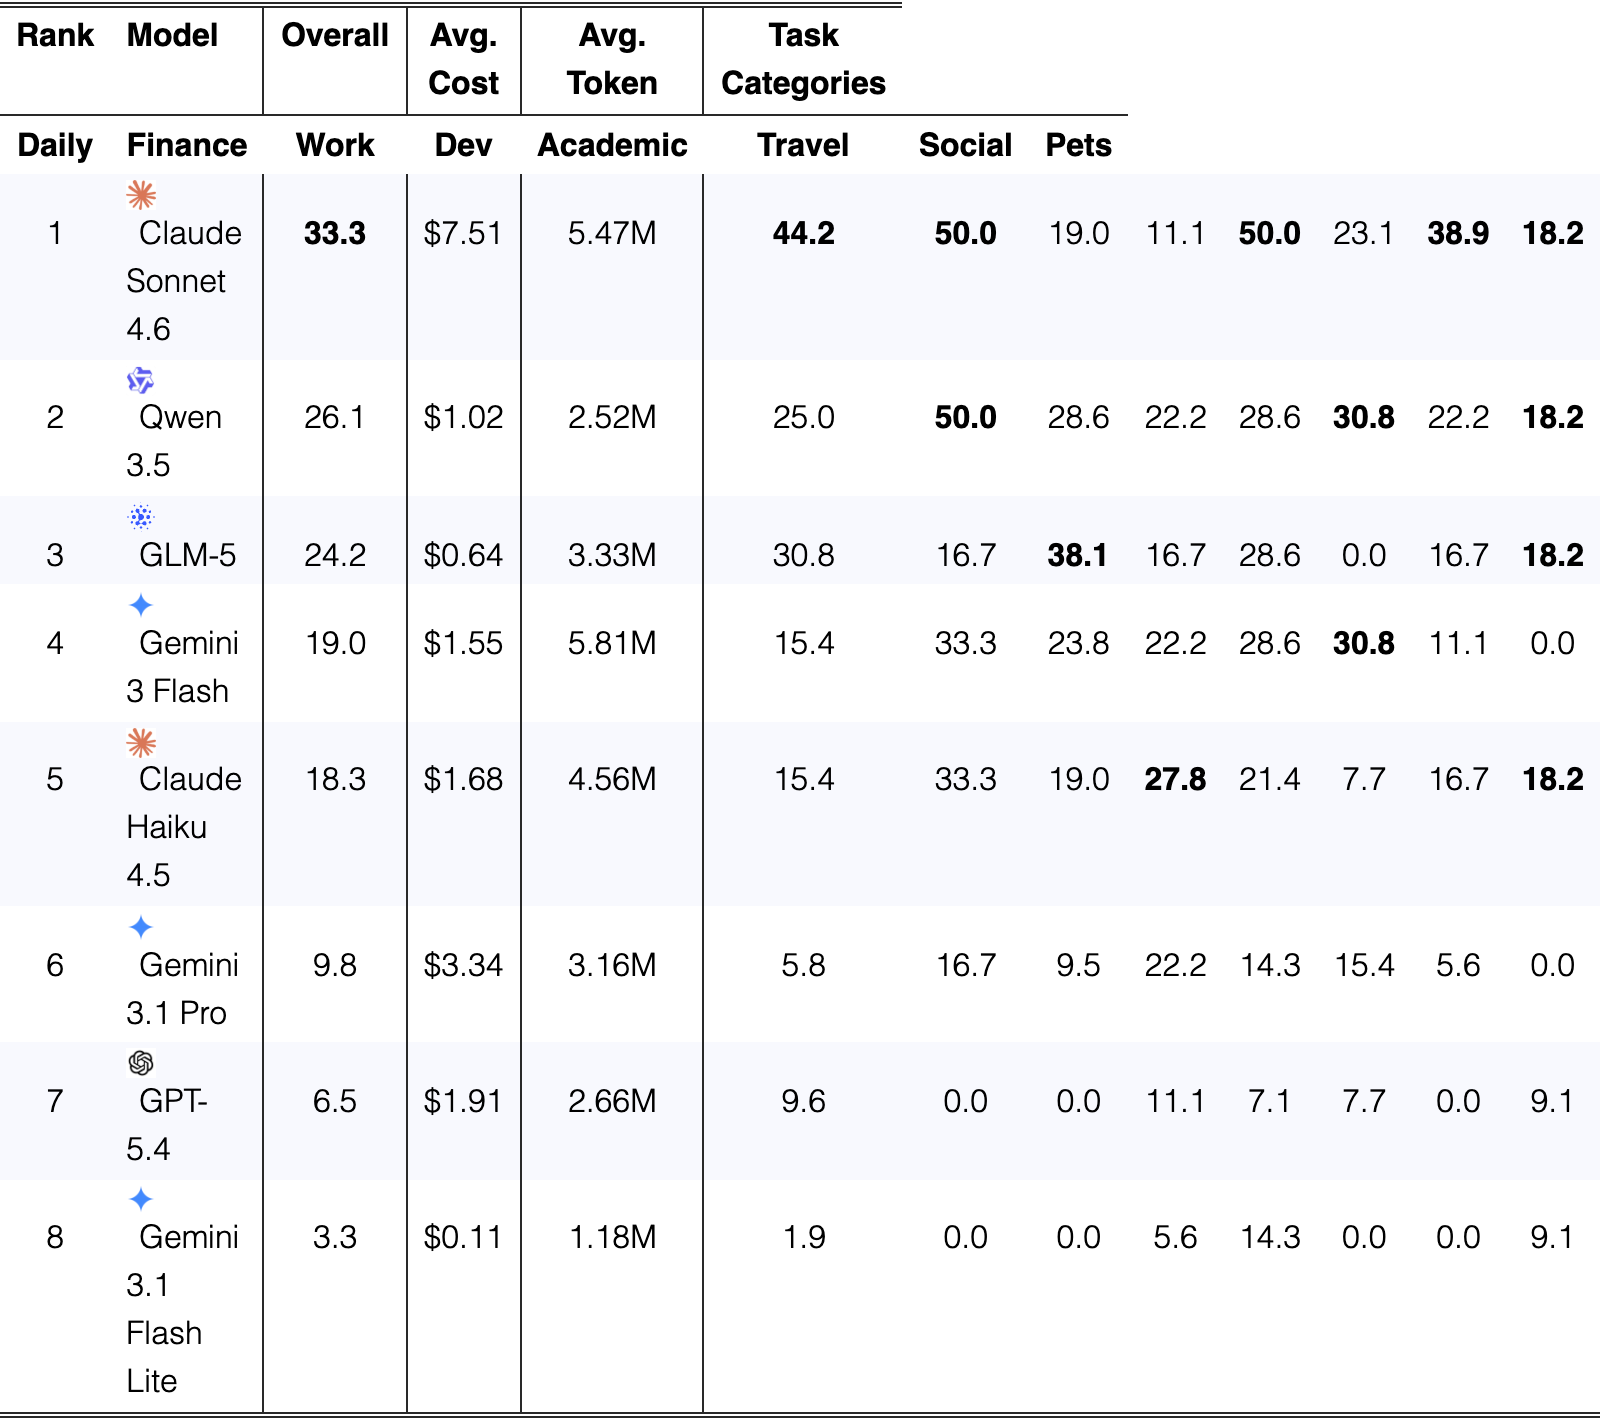The width and height of the screenshot is (1600, 1418).
Task: Click the Travel subheader
Action: pyautogui.click(x=803, y=145)
